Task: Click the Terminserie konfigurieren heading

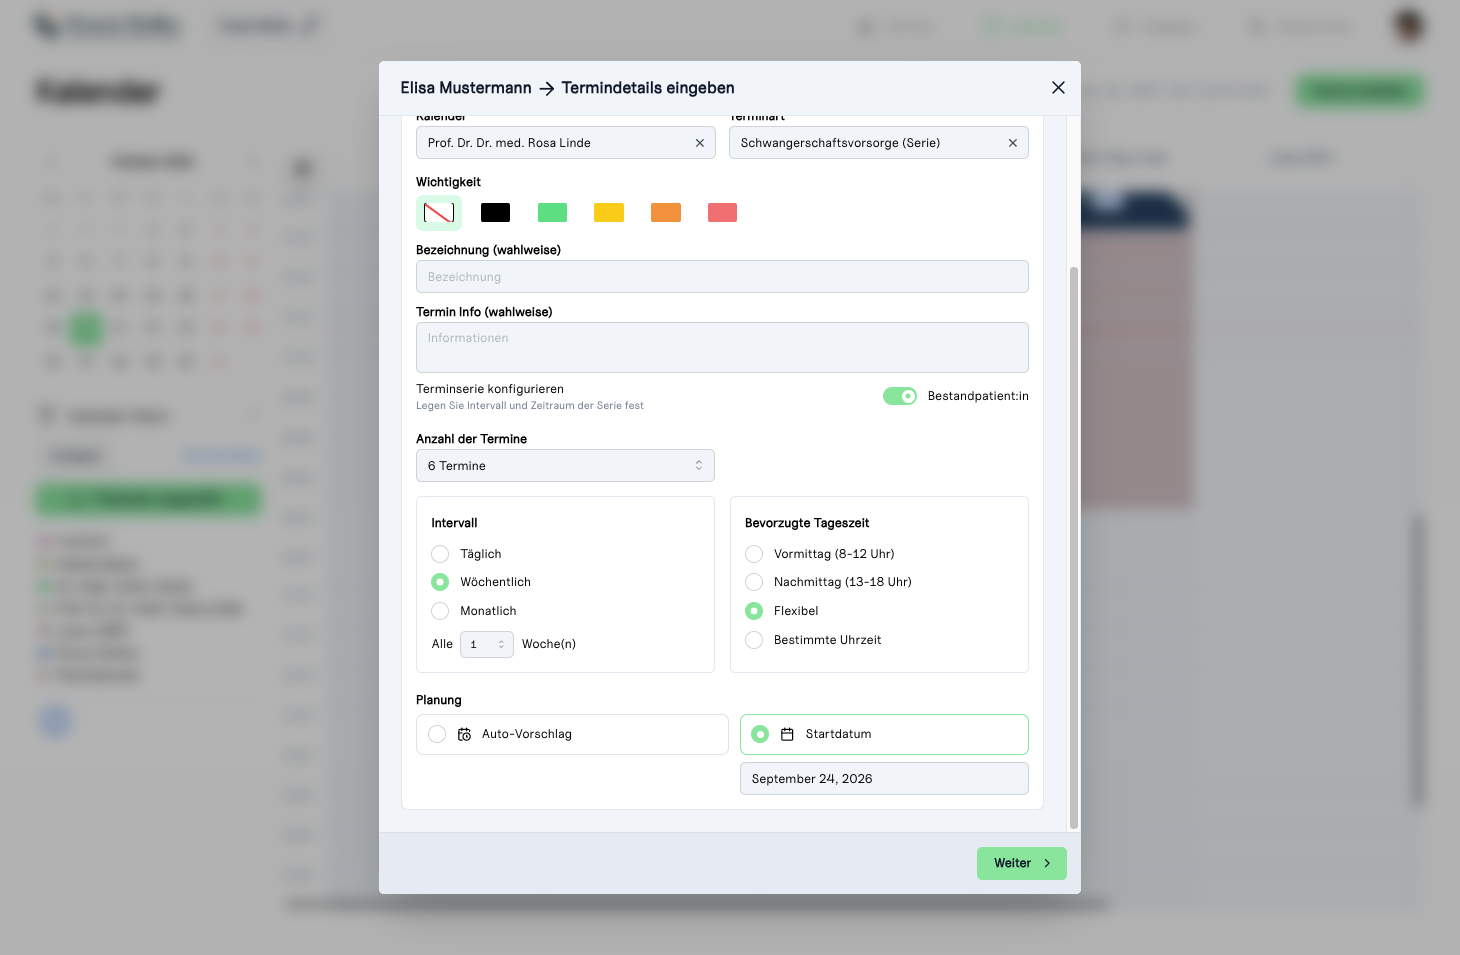Action: [490, 389]
